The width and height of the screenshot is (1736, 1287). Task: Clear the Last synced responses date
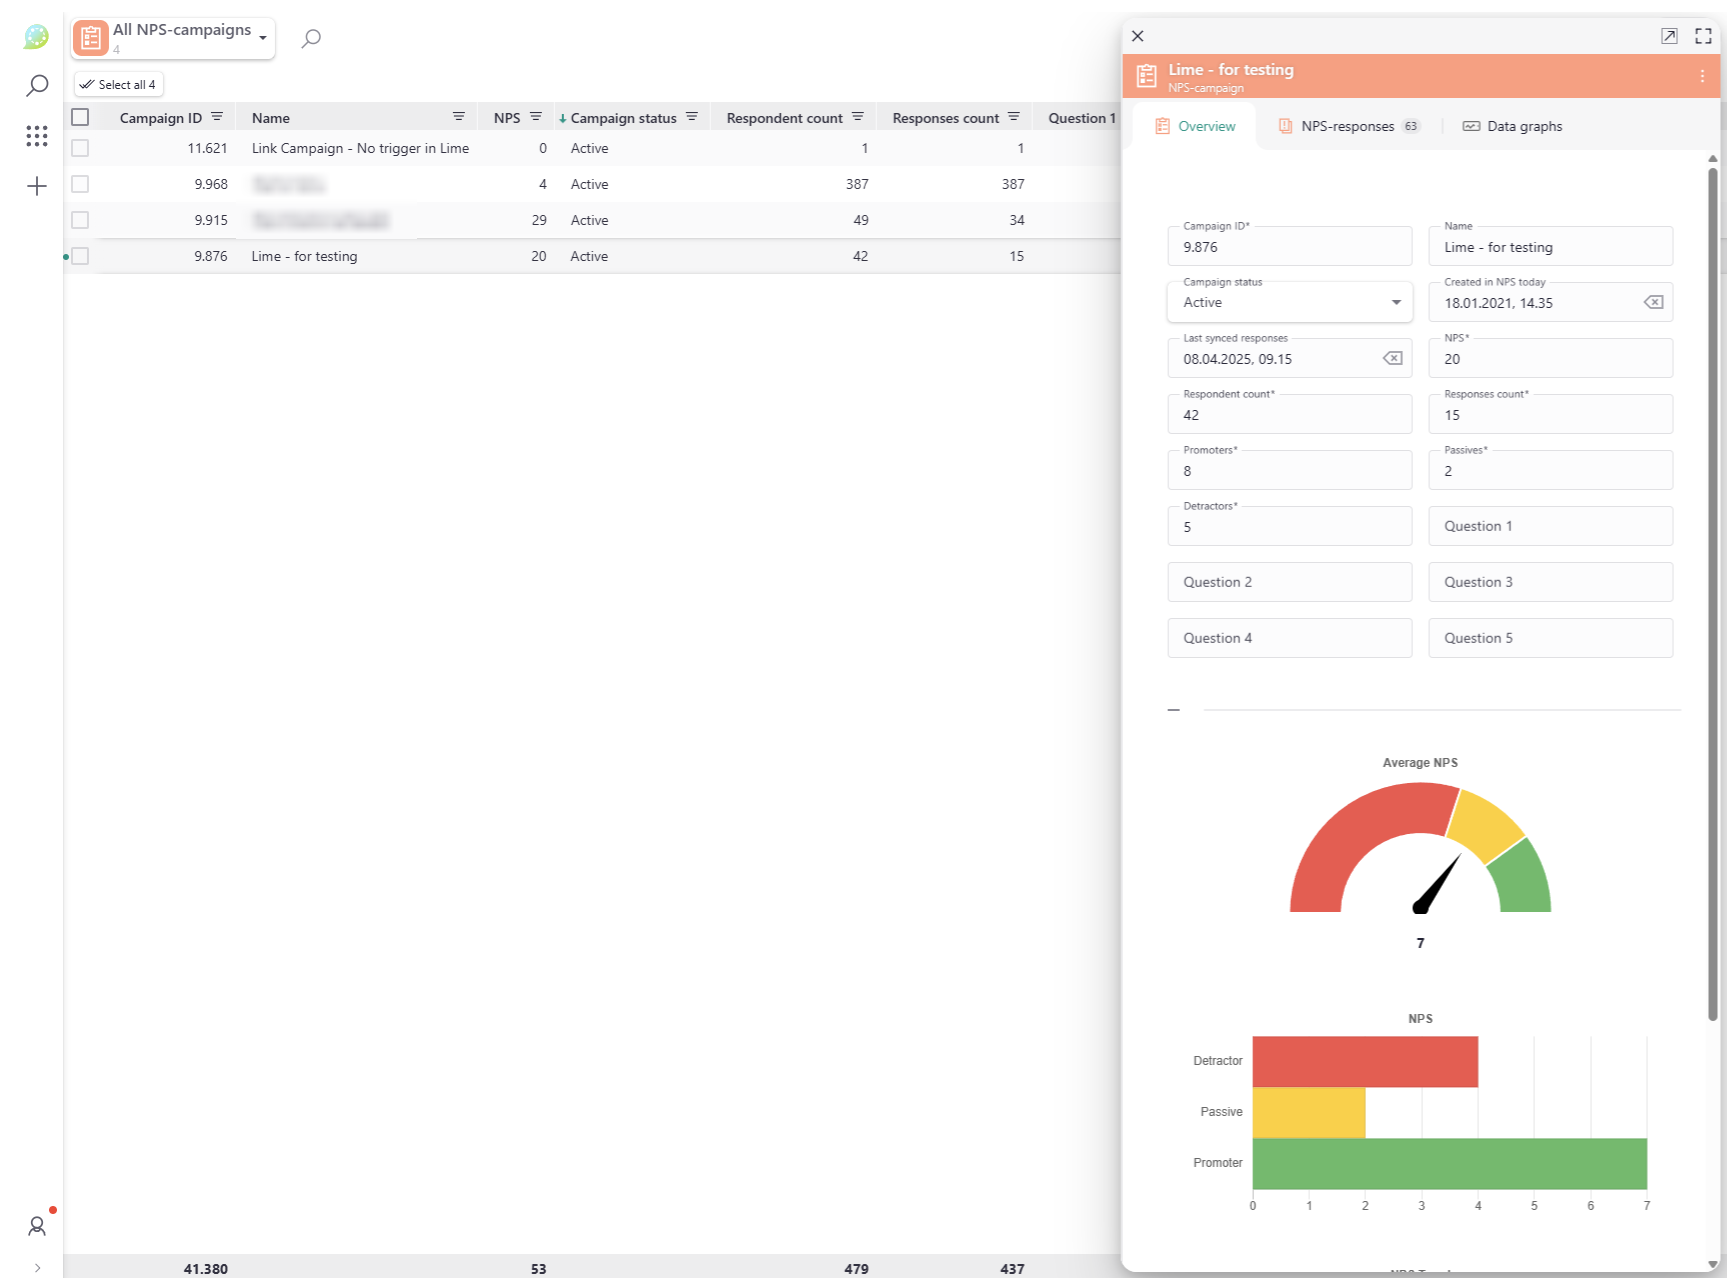[x=1392, y=359]
